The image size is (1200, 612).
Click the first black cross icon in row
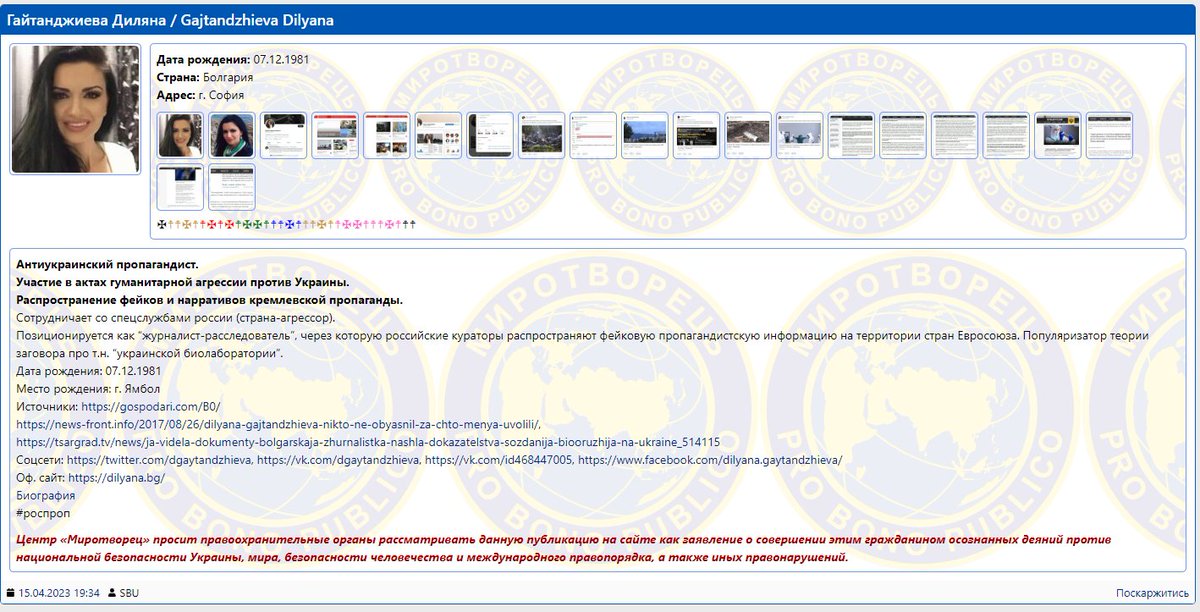[x=162, y=224]
